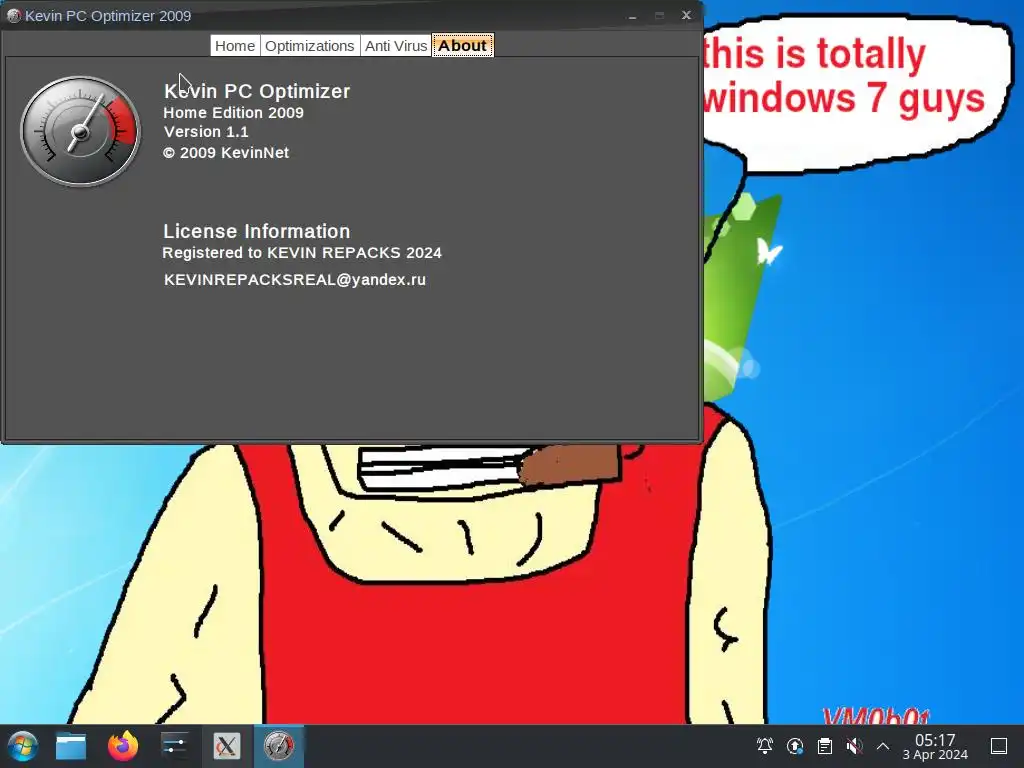Click the 'Registered to KEVIN REPACKS 2024' text

pos(302,253)
